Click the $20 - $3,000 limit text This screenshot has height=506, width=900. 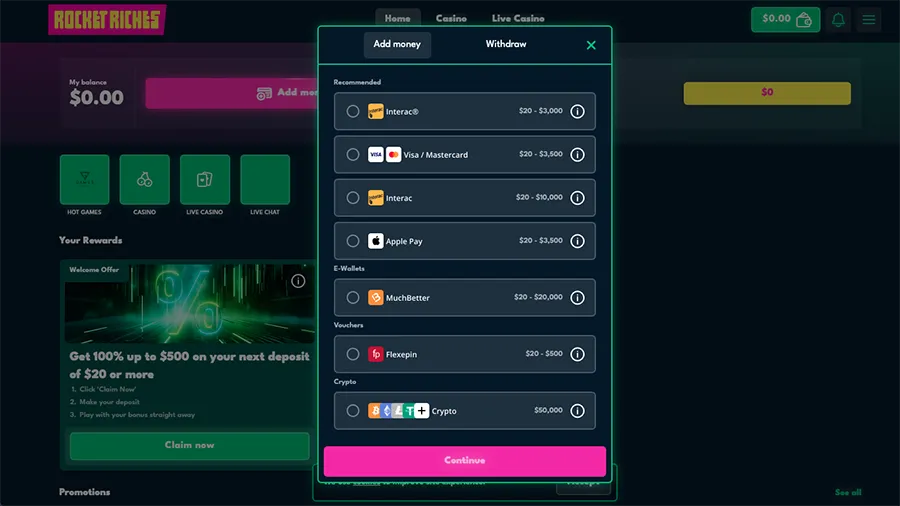(541, 111)
